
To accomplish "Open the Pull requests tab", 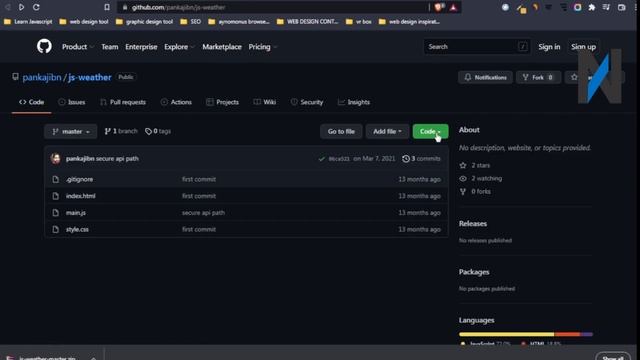I will click(x=123, y=102).
